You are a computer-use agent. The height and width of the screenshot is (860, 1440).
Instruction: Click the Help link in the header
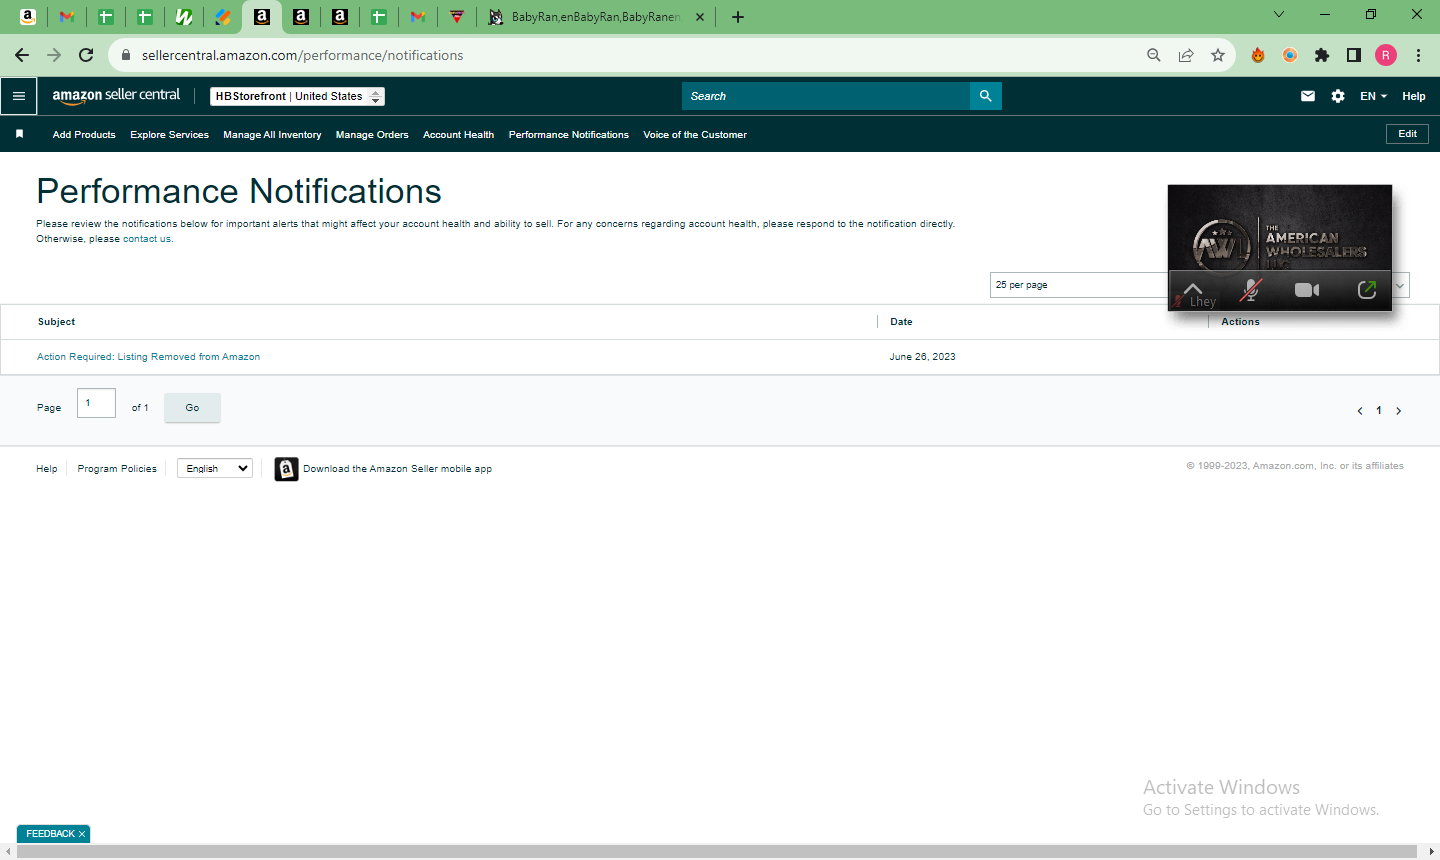click(x=1413, y=96)
